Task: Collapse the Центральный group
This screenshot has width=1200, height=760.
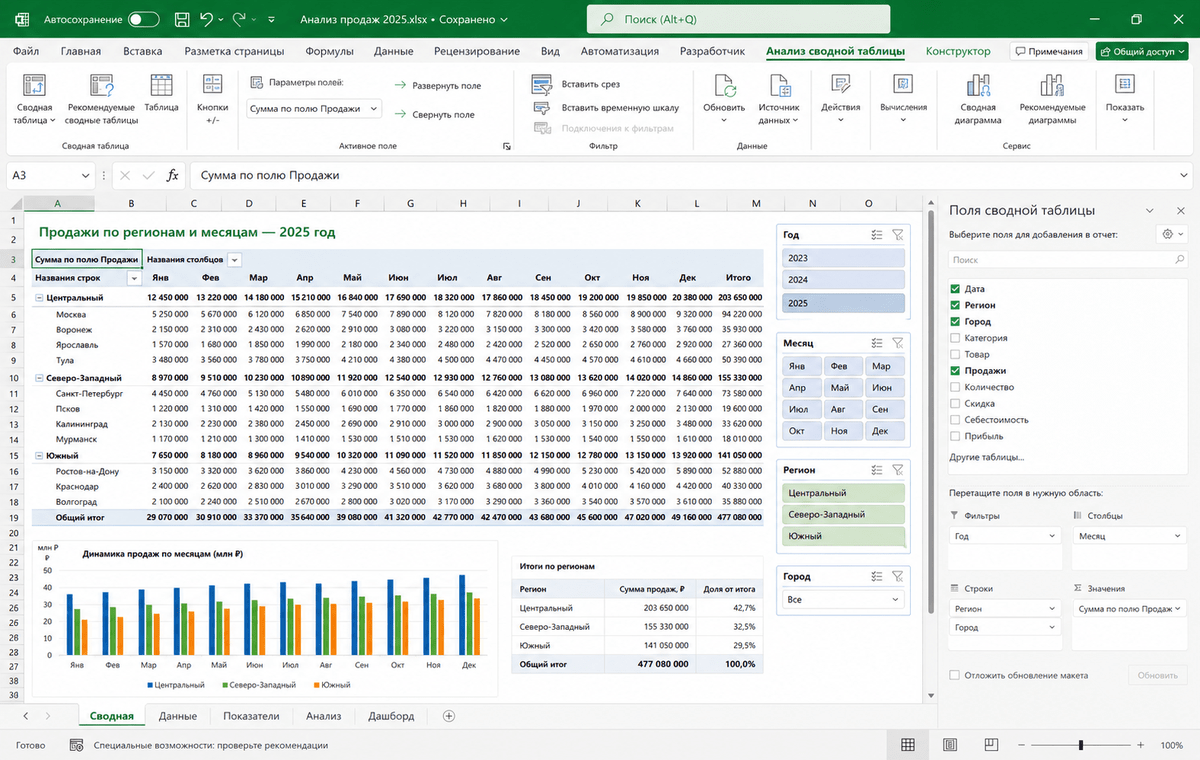Action: pyautogui.click(x=39, y=298)
